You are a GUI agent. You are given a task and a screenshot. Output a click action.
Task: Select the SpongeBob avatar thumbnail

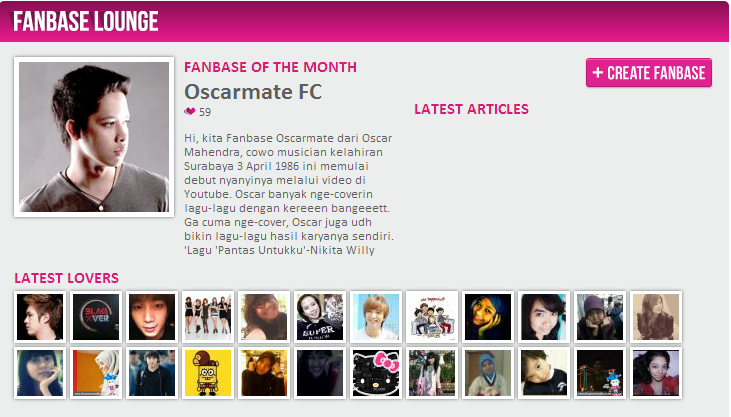[208, 373]
